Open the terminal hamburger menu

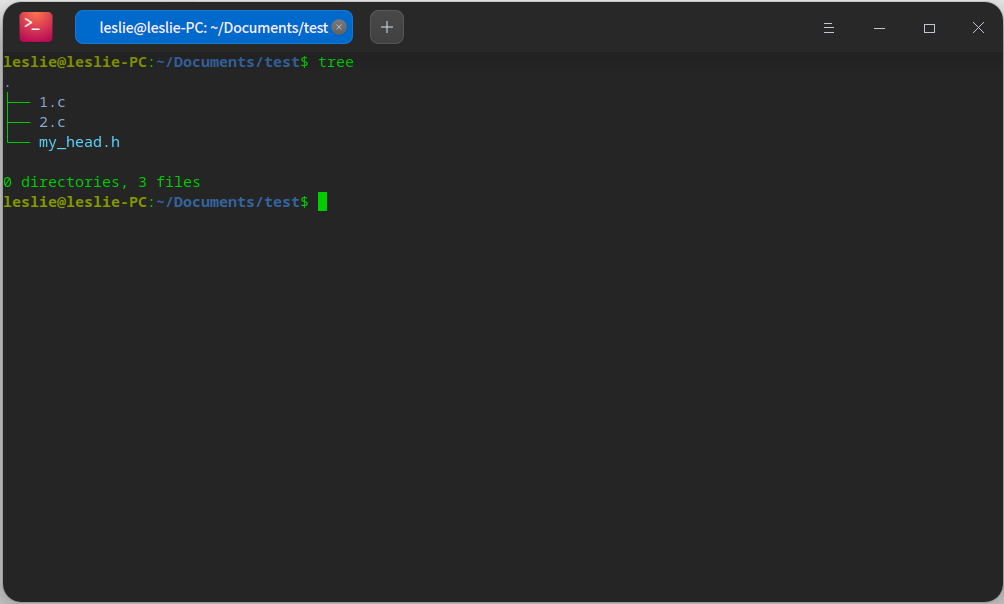(828, 28)
